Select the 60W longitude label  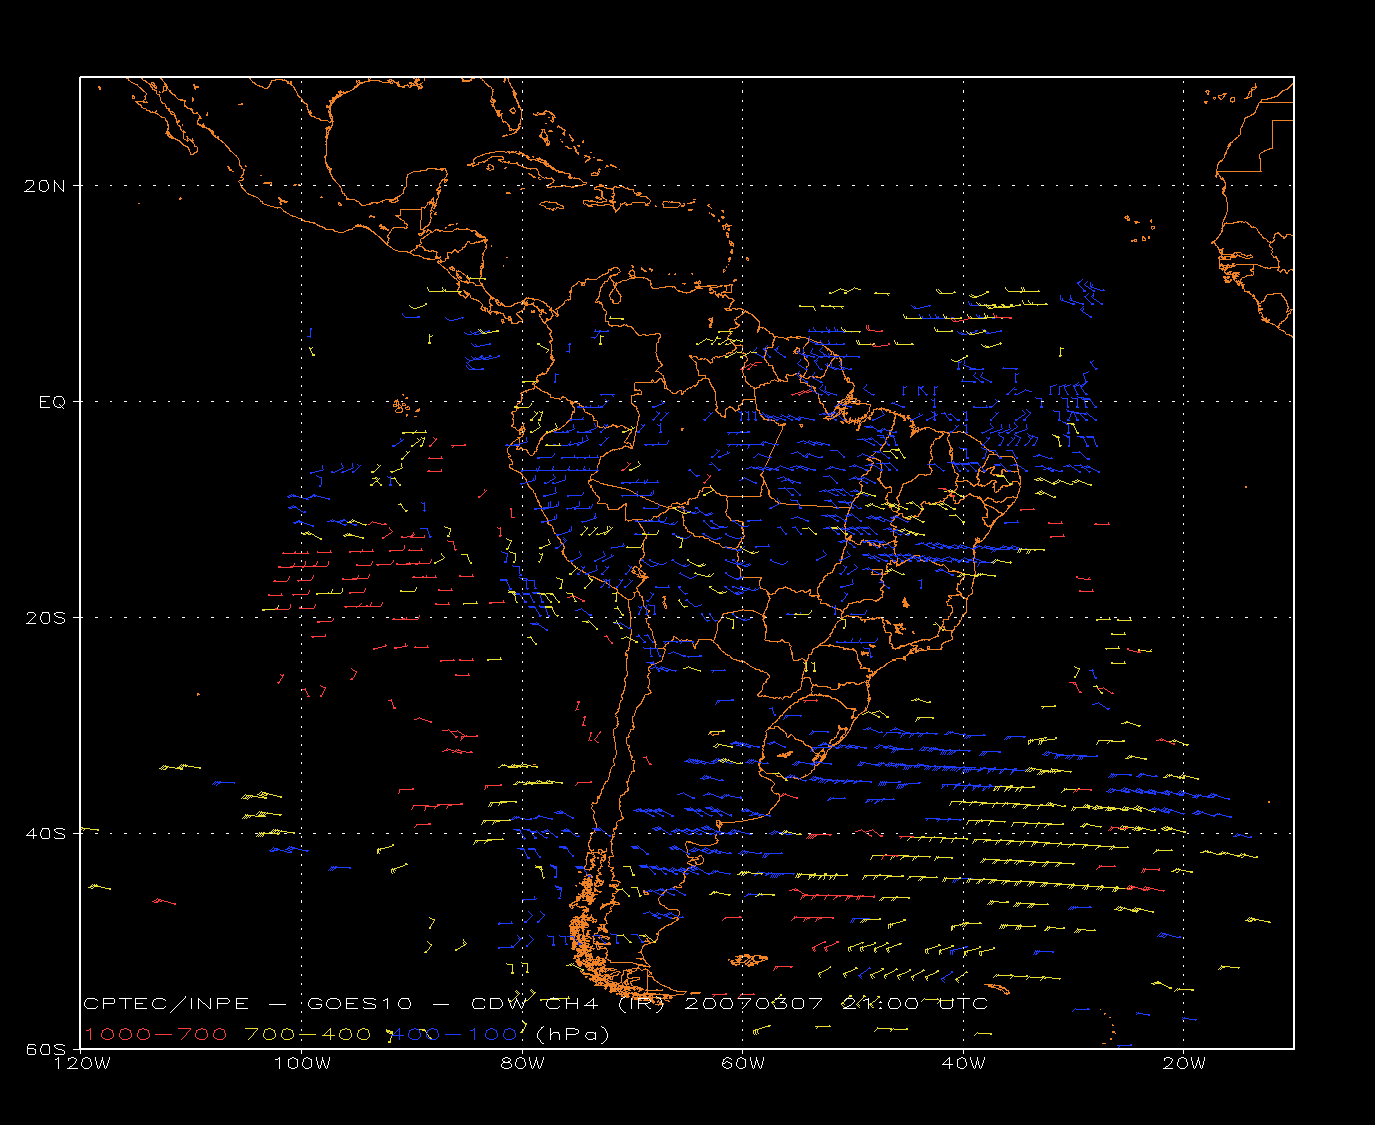click(743, 1063)
